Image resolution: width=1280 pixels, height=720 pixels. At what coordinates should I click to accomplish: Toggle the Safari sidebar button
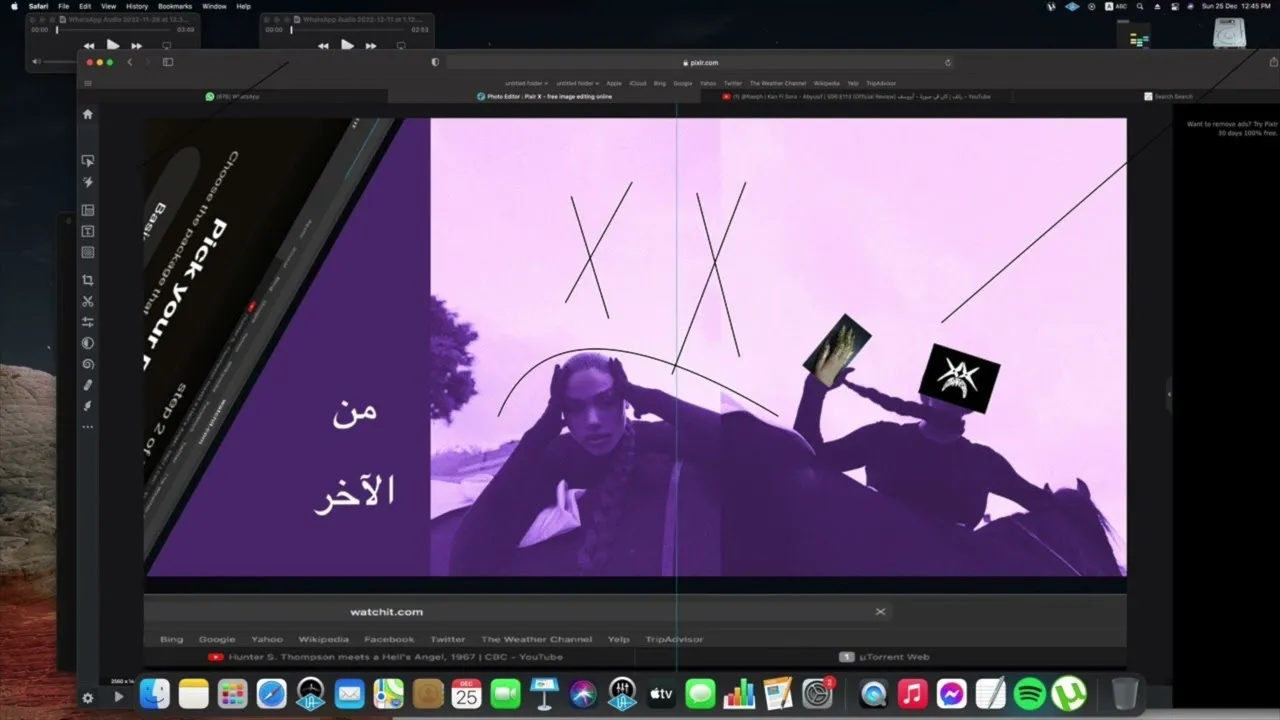[168, 62]
